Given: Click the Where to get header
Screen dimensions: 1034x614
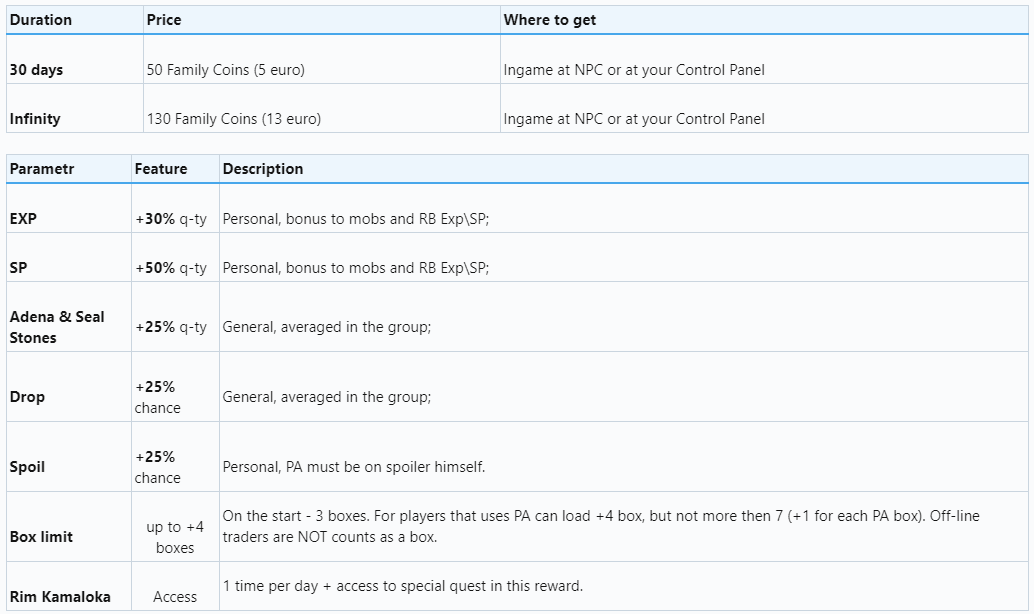Looking at the screenshot, I should point(550,20).
